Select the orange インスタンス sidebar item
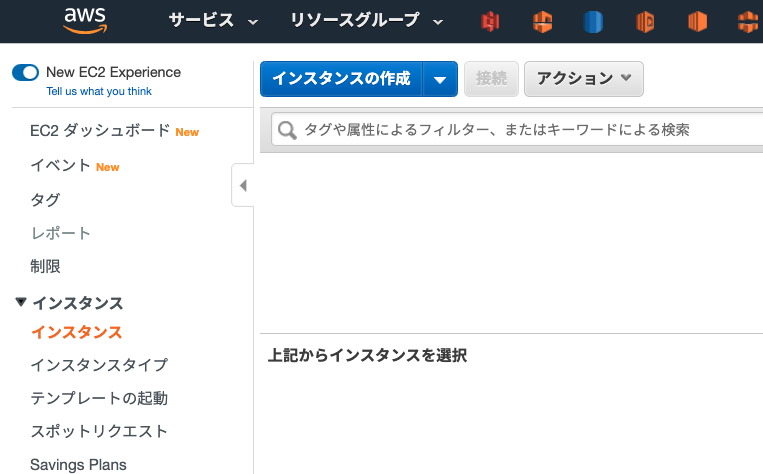Image resolution: width=763 pixels, height=474 pixels. (x=77, y=333)
